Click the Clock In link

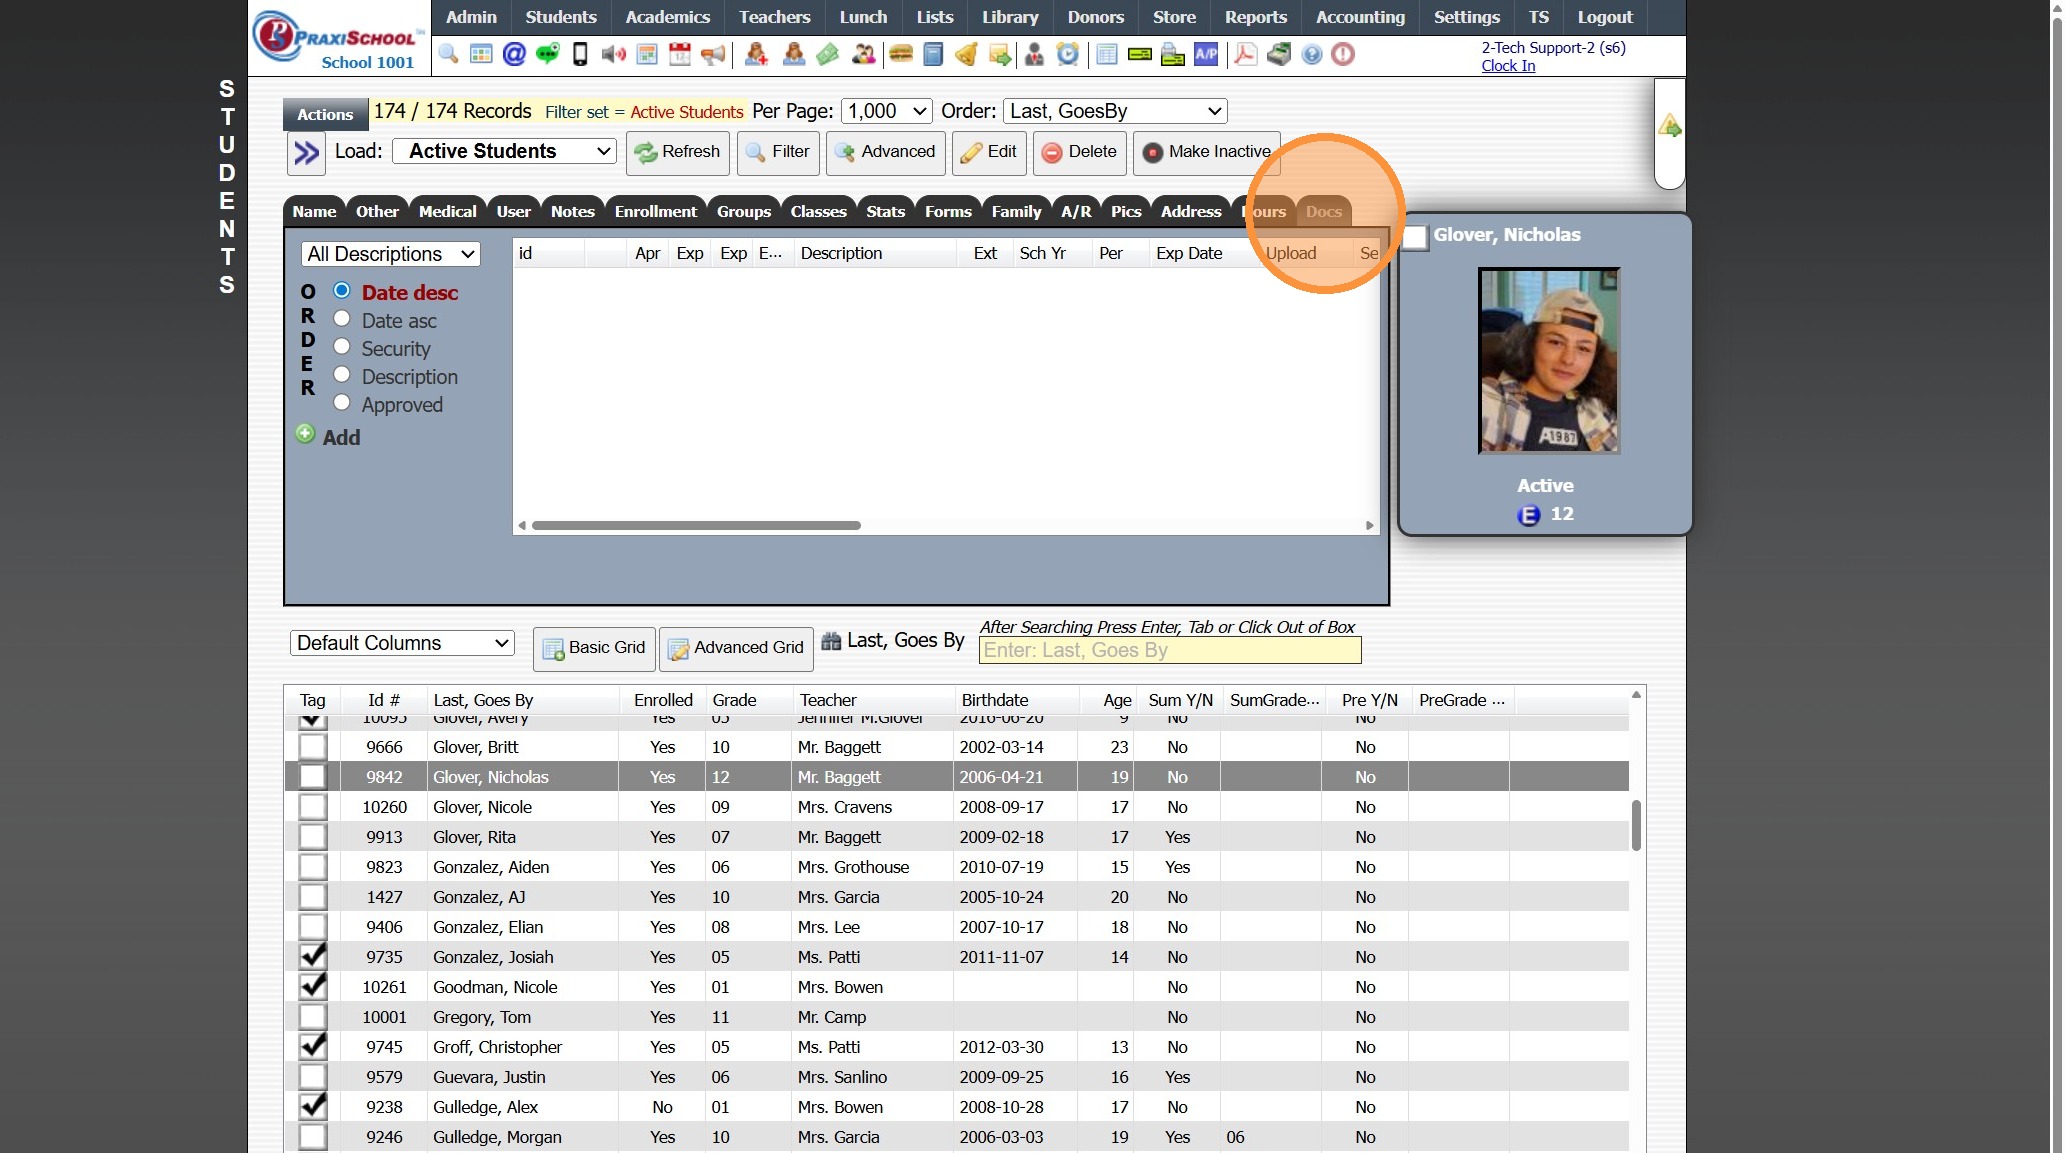(x=1507, y=66)
